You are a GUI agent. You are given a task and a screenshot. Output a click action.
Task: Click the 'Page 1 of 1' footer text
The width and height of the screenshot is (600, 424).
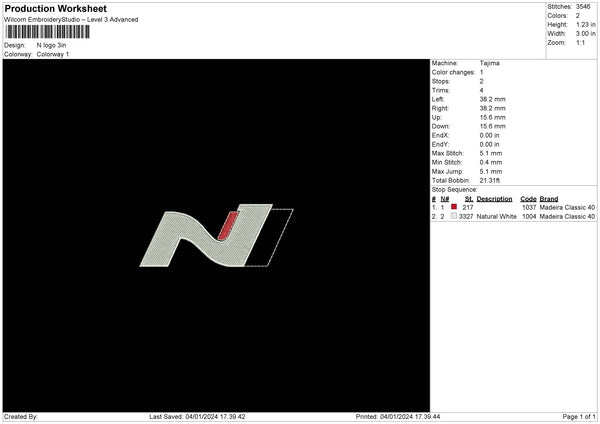coord(579,417)
